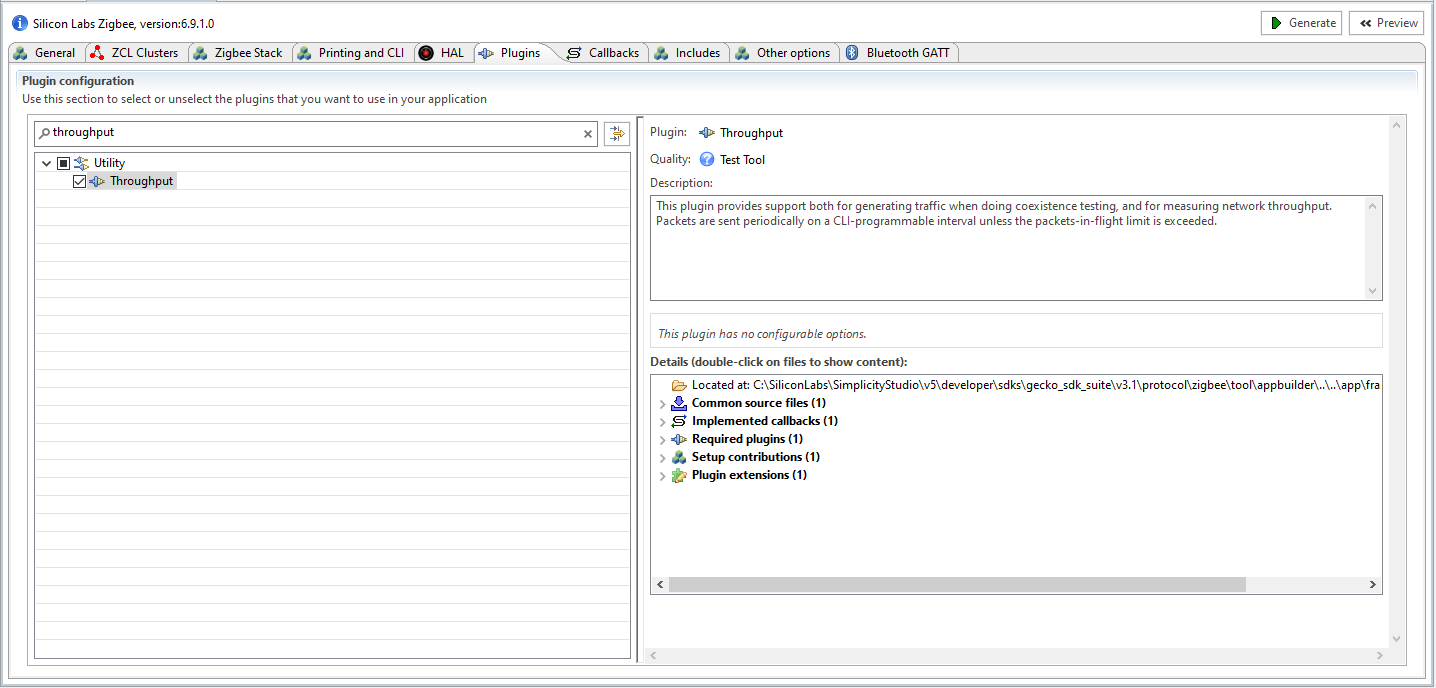The width and height of the screenshot is (1436, 688).
Task: Click the throughput search field
Action: tap(315, 133)
